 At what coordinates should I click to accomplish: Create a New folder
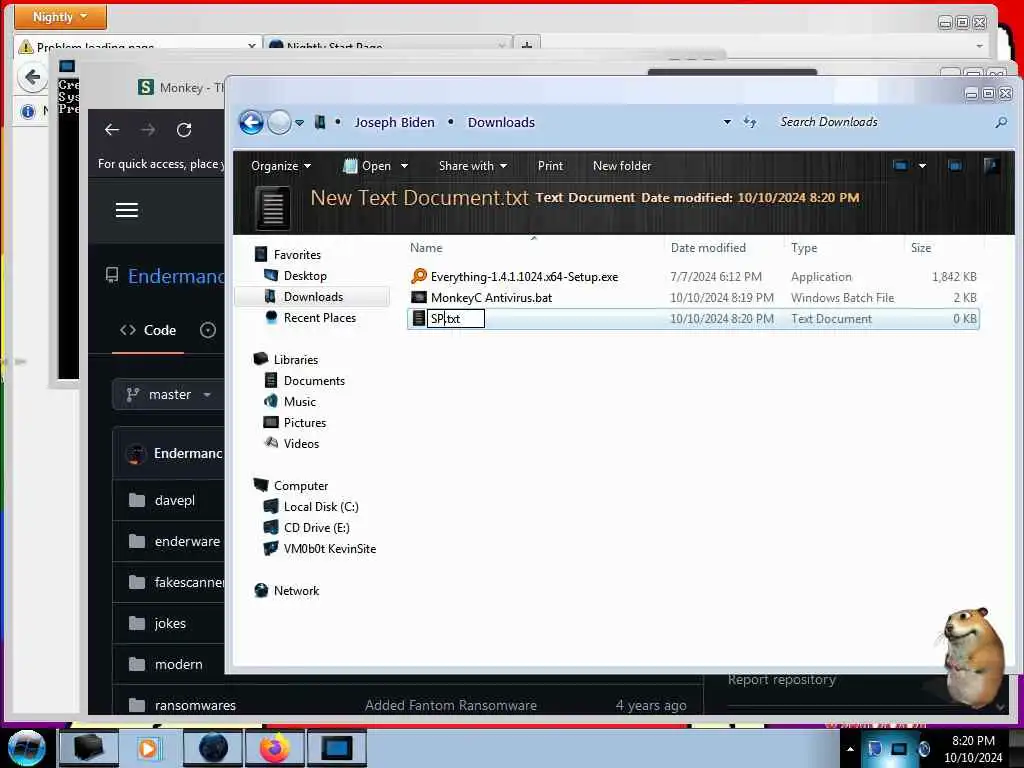click(x=622, y=166)
